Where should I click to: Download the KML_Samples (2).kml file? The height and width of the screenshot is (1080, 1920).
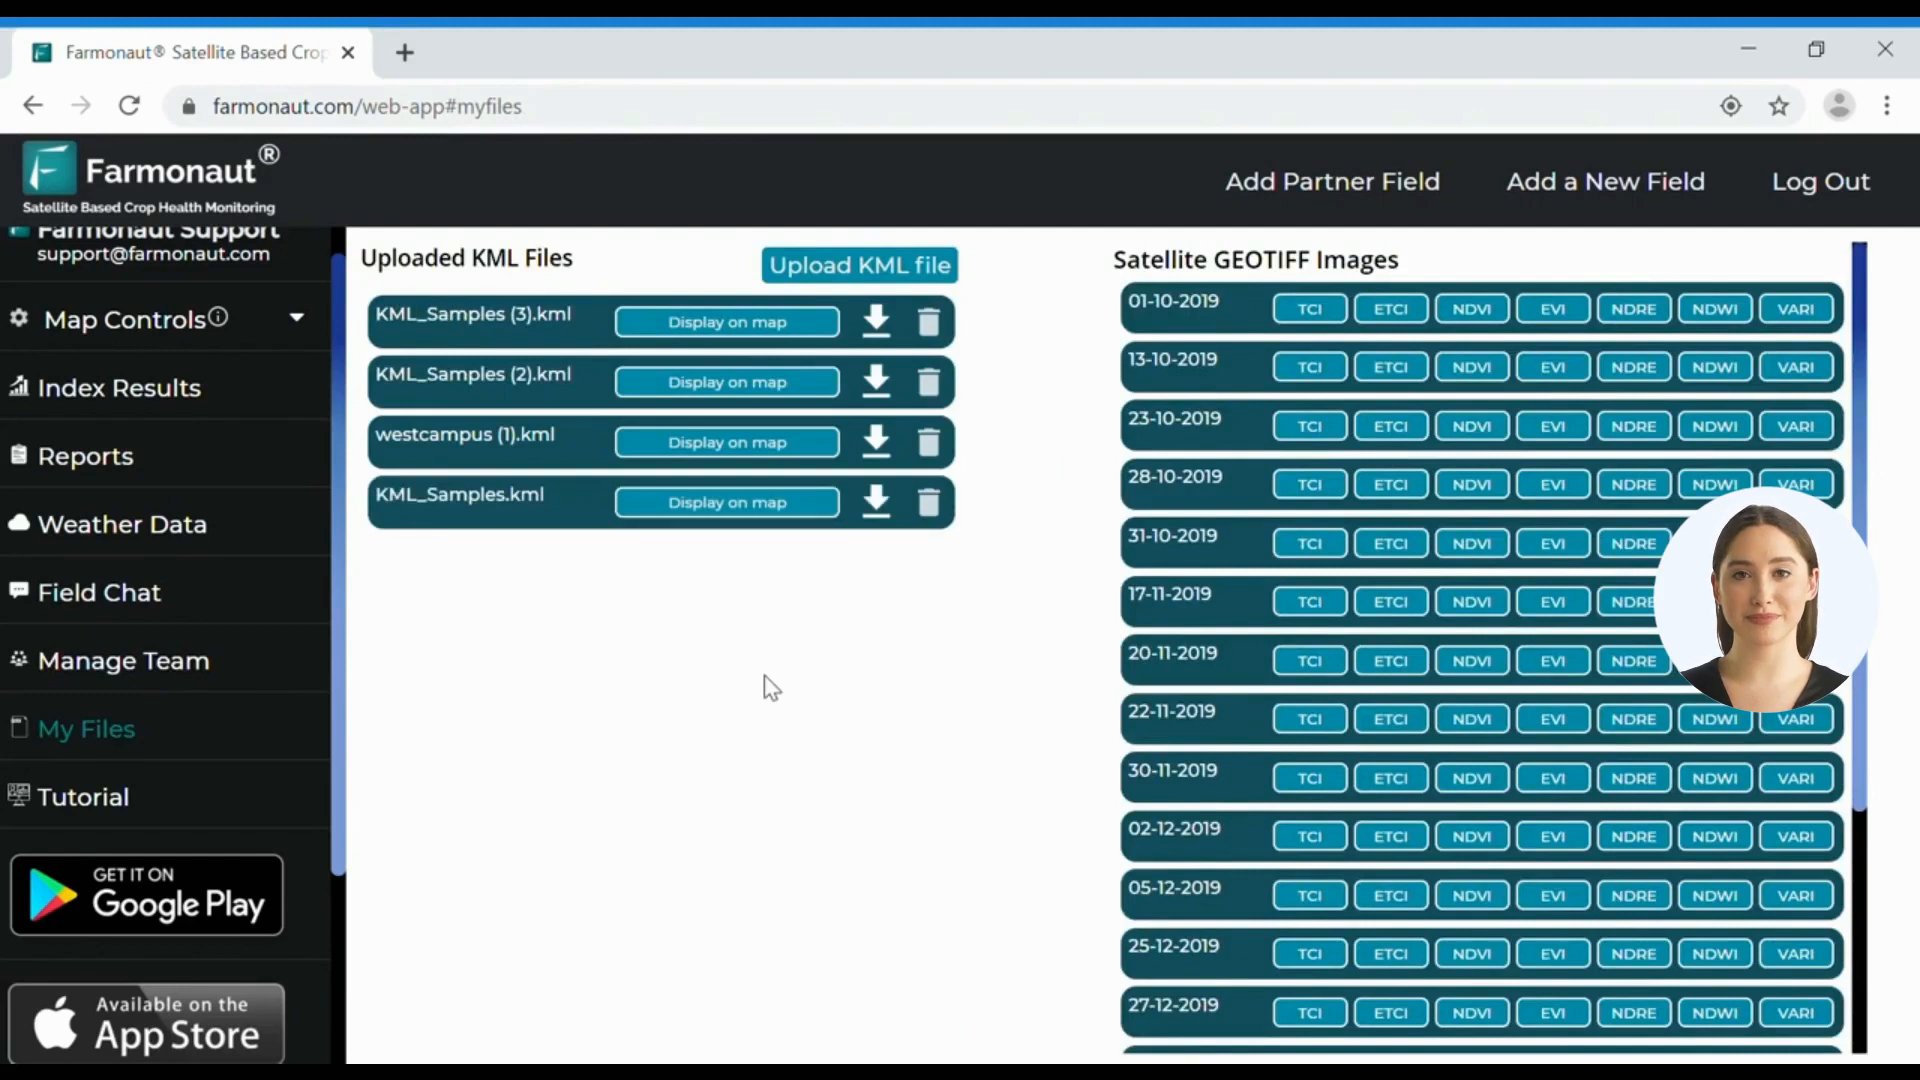tap(876, 381)
